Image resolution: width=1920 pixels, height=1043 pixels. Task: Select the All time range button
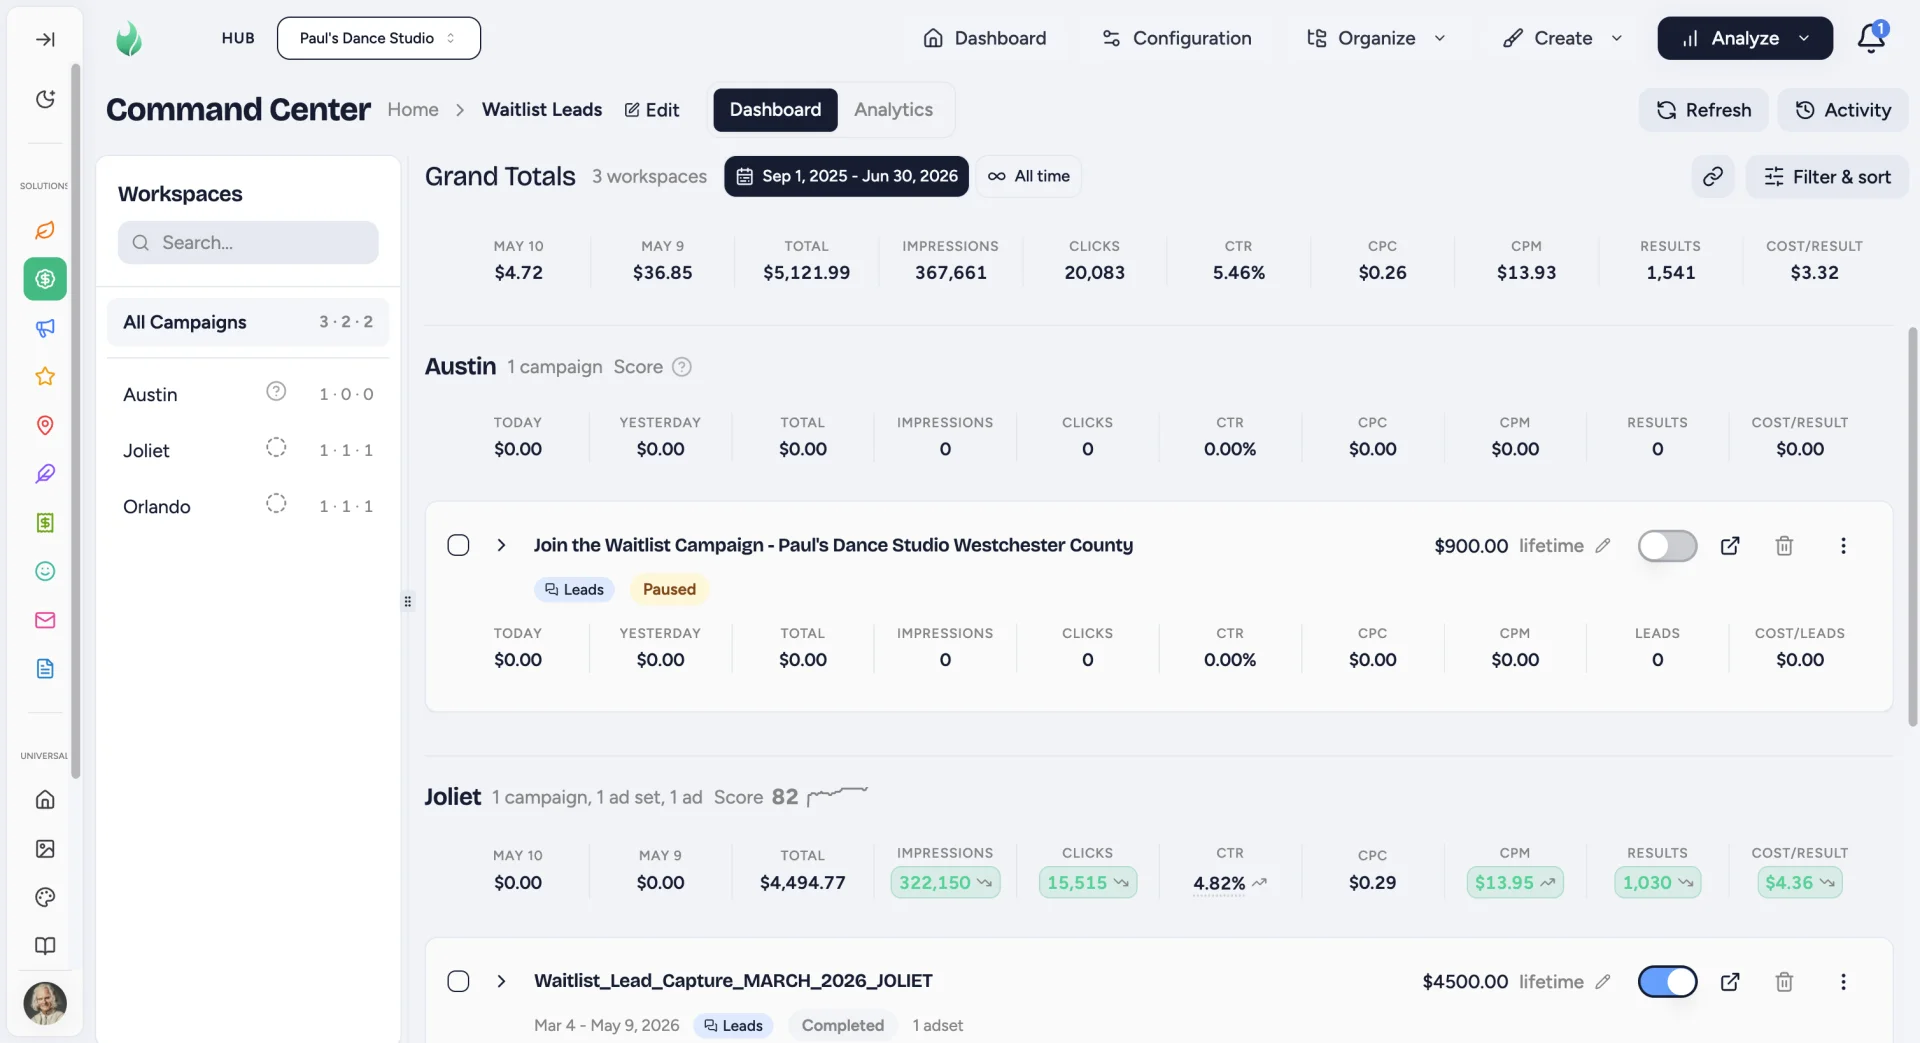(x=1028, y=177)
